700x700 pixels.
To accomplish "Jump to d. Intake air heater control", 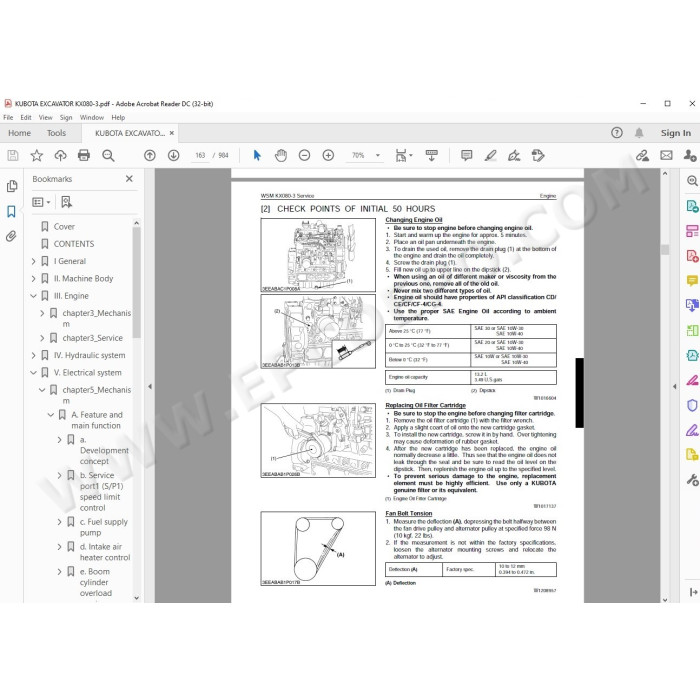I will [x=105, y=552].
